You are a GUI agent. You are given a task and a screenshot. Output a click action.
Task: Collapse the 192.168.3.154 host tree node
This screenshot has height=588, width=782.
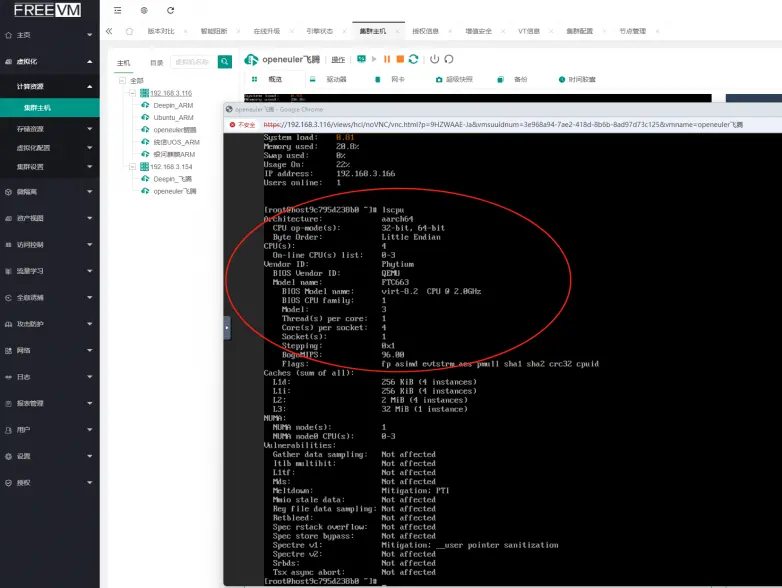point(133,167)
